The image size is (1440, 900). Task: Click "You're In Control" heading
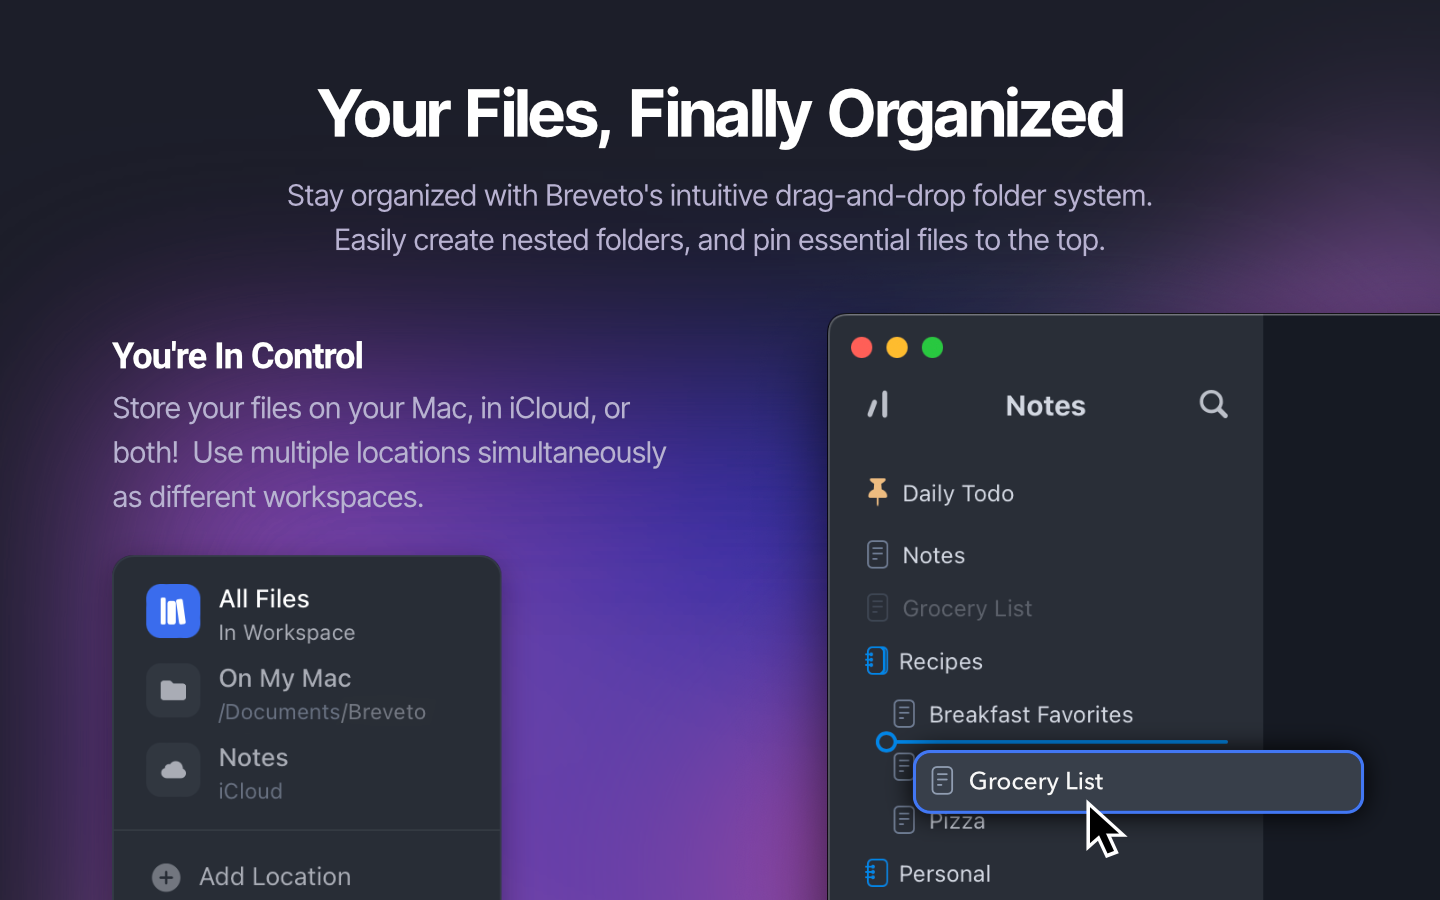pyautogui.click(x=237, y=356)
